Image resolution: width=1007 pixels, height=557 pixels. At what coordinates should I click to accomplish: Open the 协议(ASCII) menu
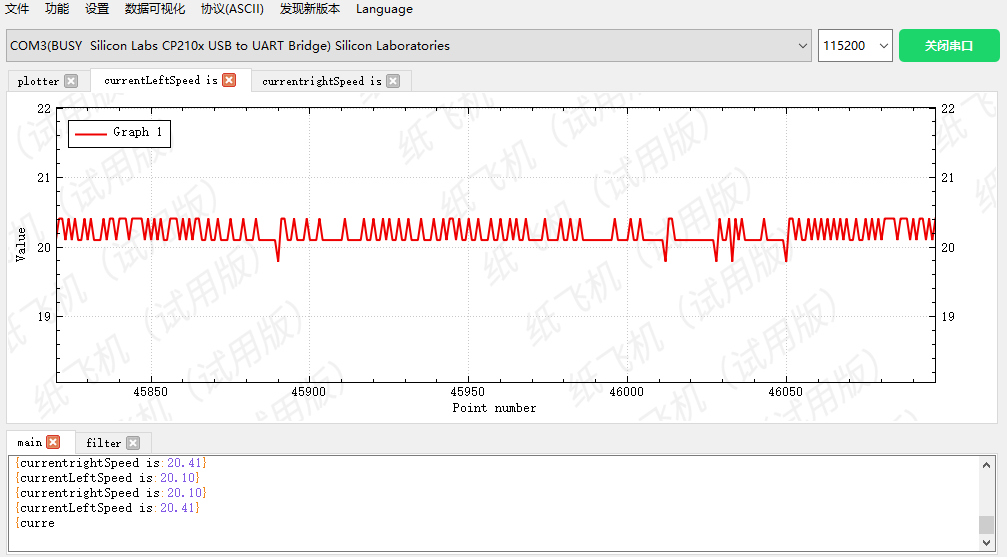(x=232, y=9)
